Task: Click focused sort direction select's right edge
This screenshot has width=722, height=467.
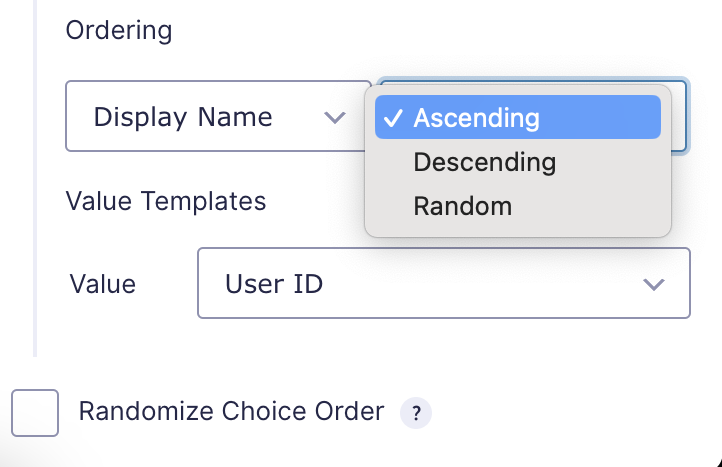Action: (x=680, y=116)
